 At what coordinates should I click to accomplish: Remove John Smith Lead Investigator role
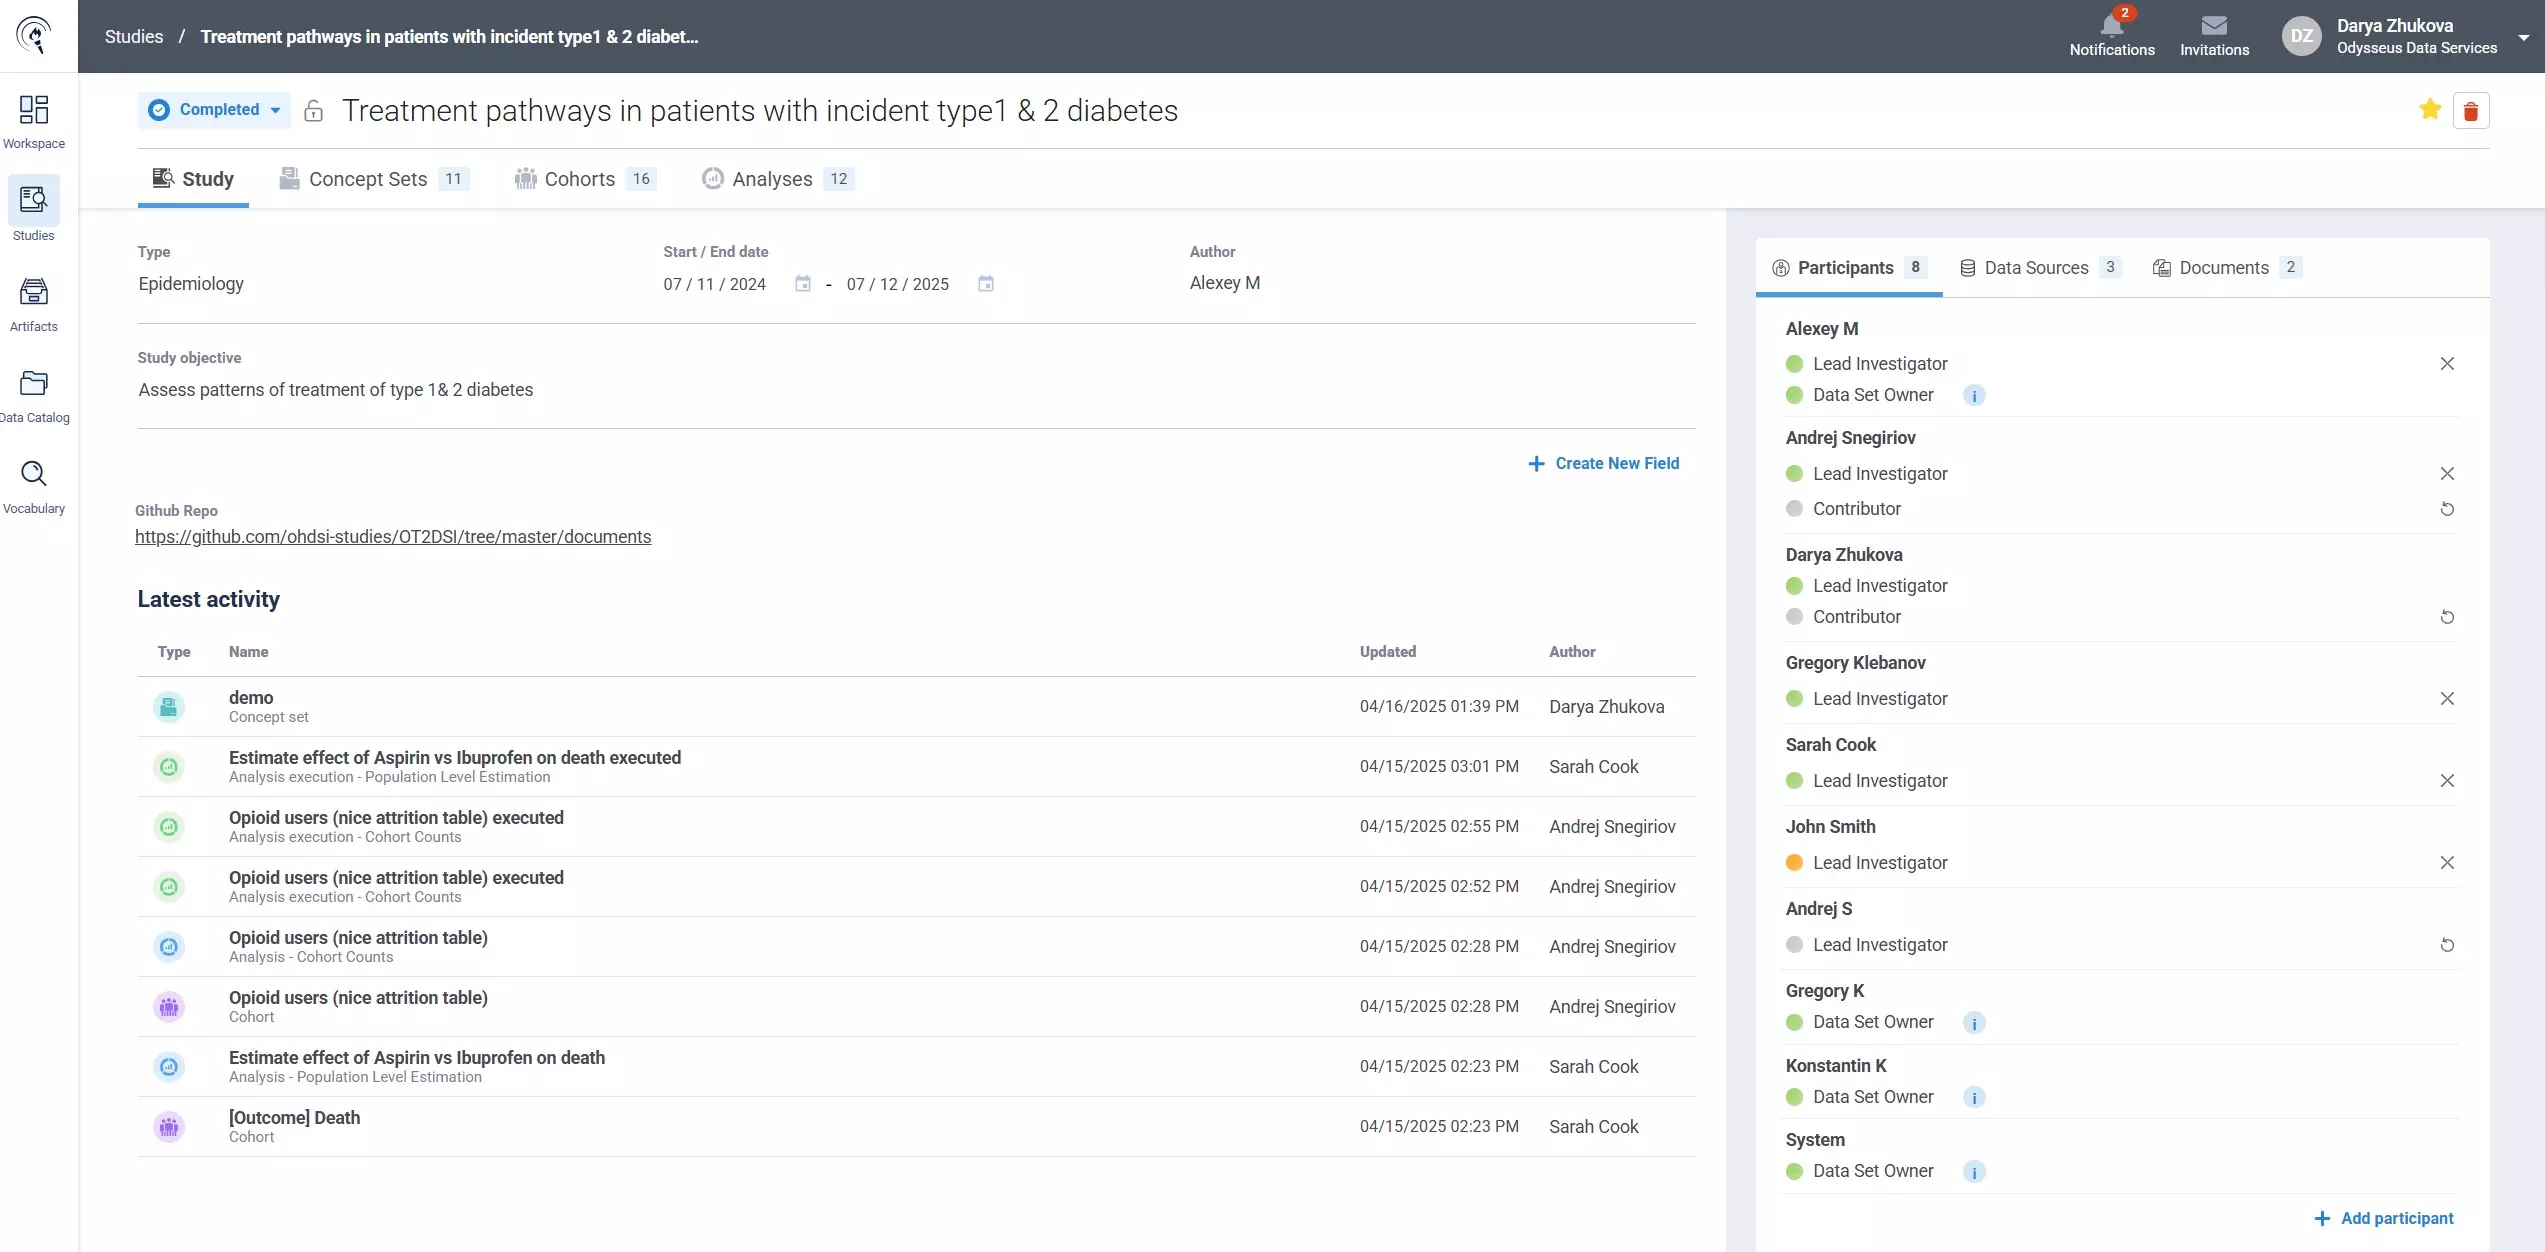tap(2447, 863)
